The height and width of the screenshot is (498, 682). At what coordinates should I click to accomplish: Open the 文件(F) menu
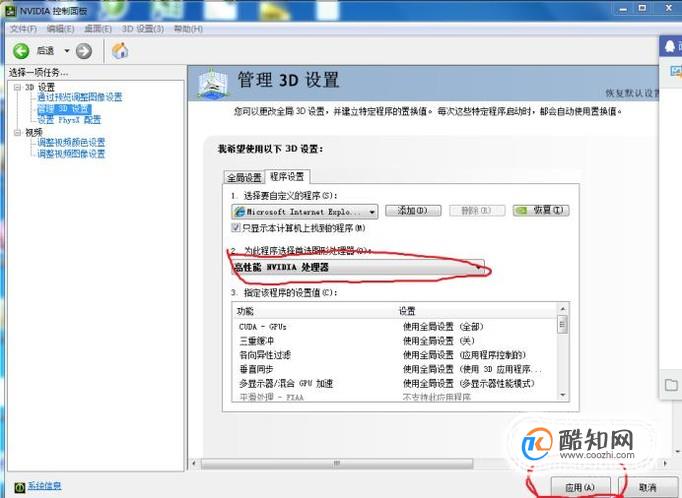tap(23, 29)
